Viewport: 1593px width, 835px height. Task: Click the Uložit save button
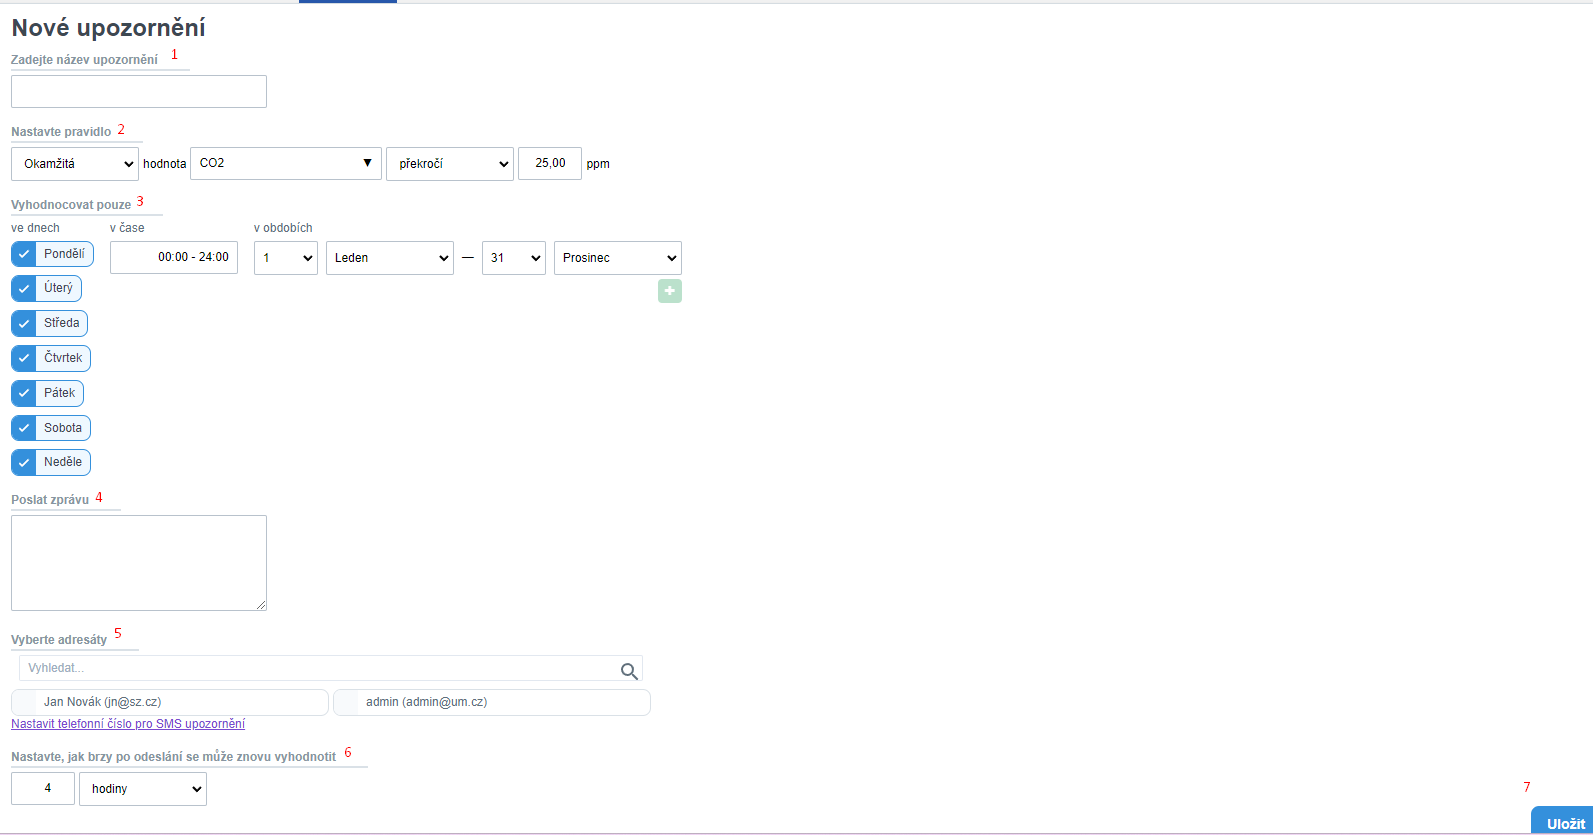tap(1564, 823)
